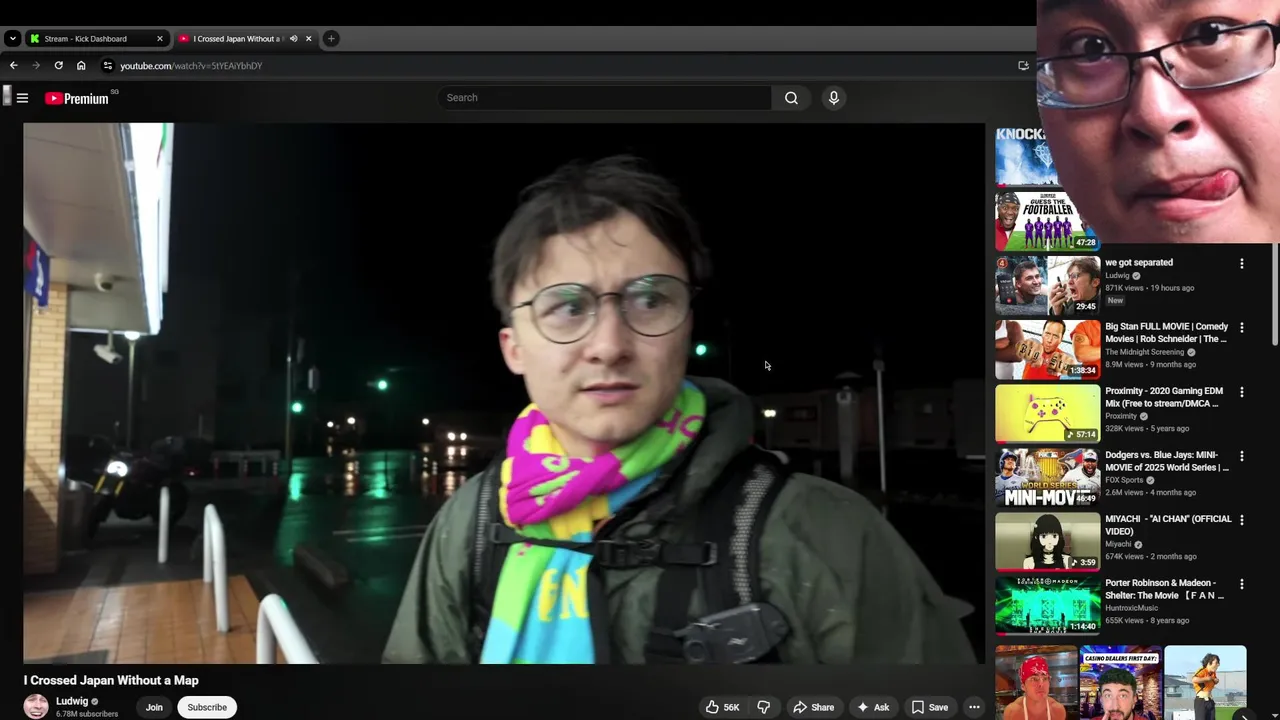Close the I Crossed Japan YouTube tab
This screenshot has height=720, width=1280.
pyautogui.click(x=308, y=39)
